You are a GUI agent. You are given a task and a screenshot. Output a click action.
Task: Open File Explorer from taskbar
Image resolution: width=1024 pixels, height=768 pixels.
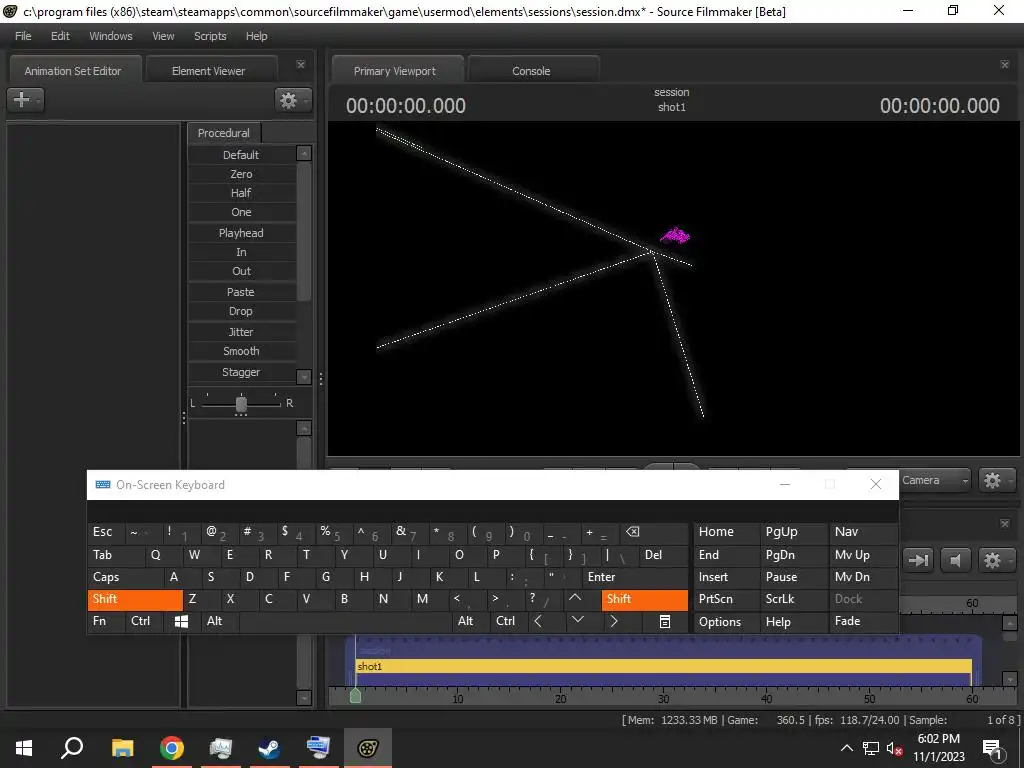click(122, 748)
